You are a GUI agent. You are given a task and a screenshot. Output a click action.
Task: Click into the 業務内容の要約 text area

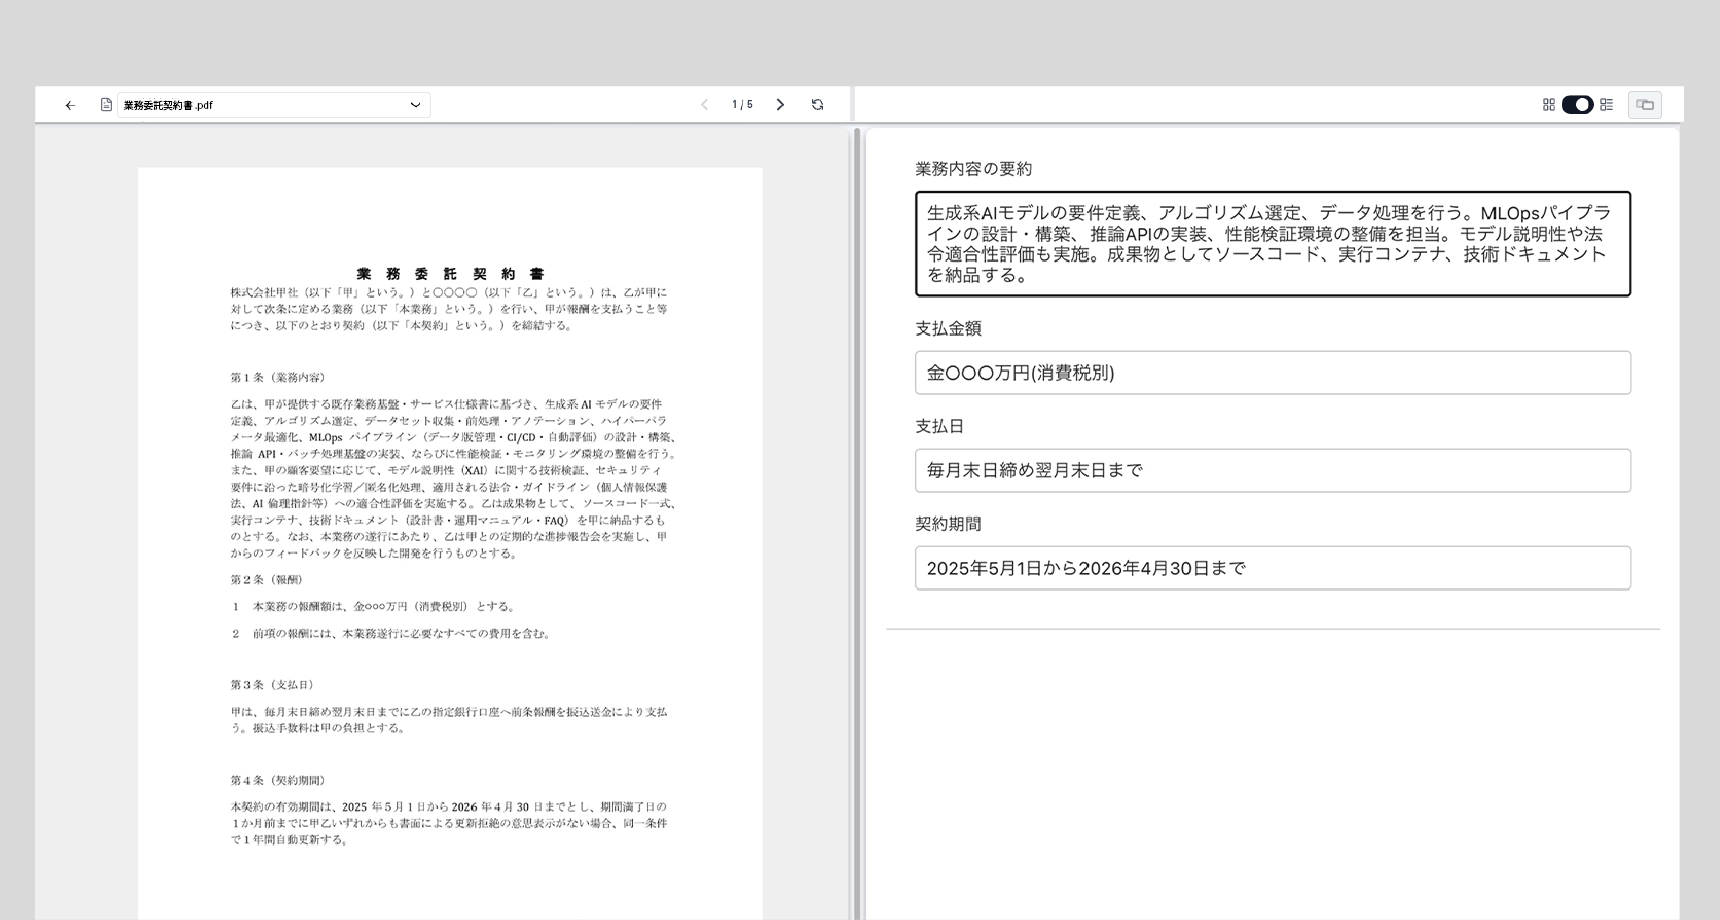point(1272,244)
